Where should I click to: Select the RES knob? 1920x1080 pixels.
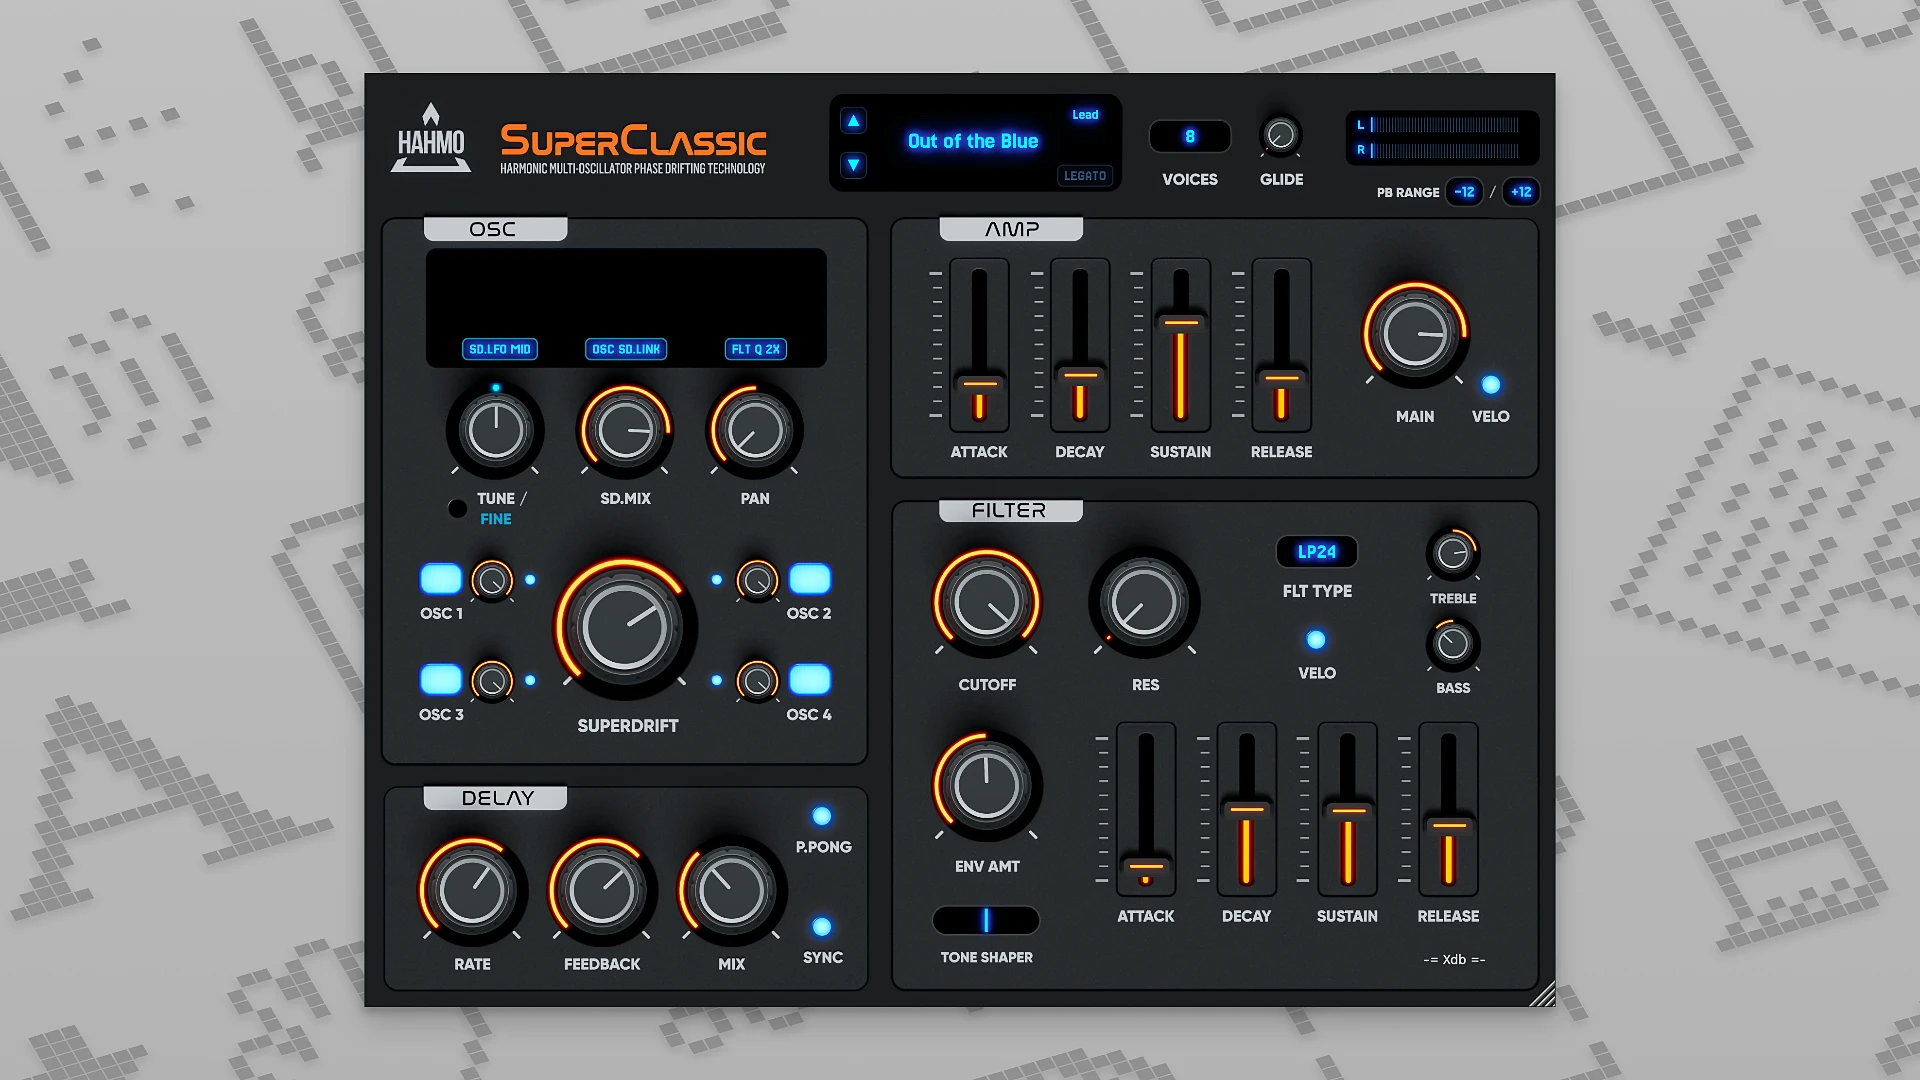(1145, 602)
